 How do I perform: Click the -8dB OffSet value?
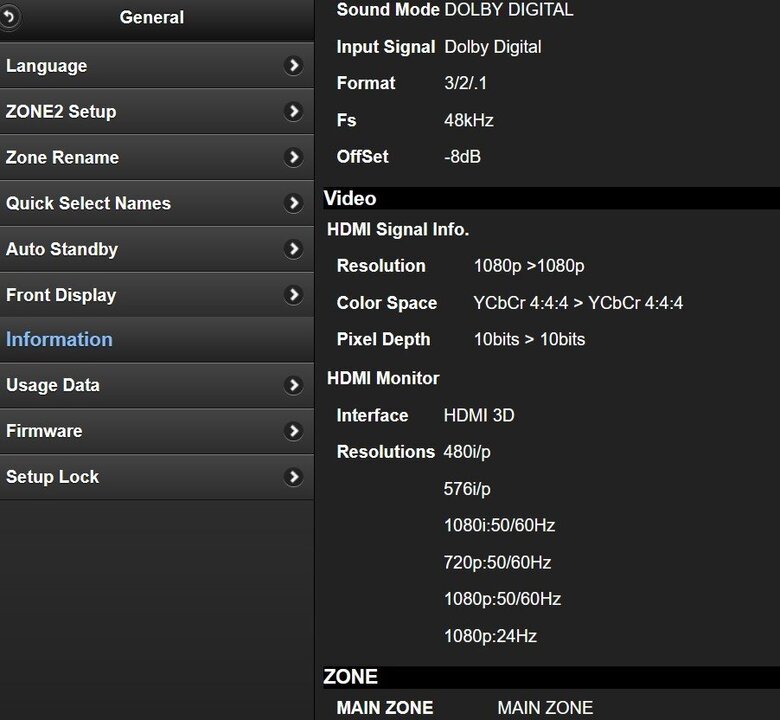point(462,157)
